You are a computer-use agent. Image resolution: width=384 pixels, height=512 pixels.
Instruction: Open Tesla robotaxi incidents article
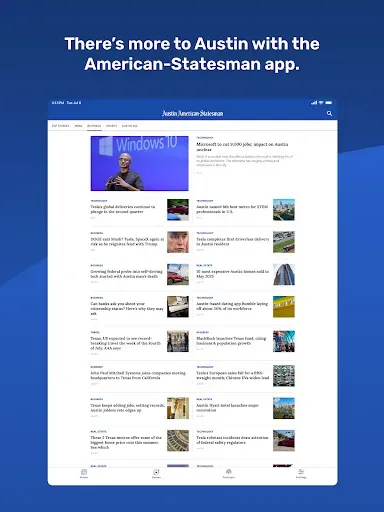click(232, 440)
